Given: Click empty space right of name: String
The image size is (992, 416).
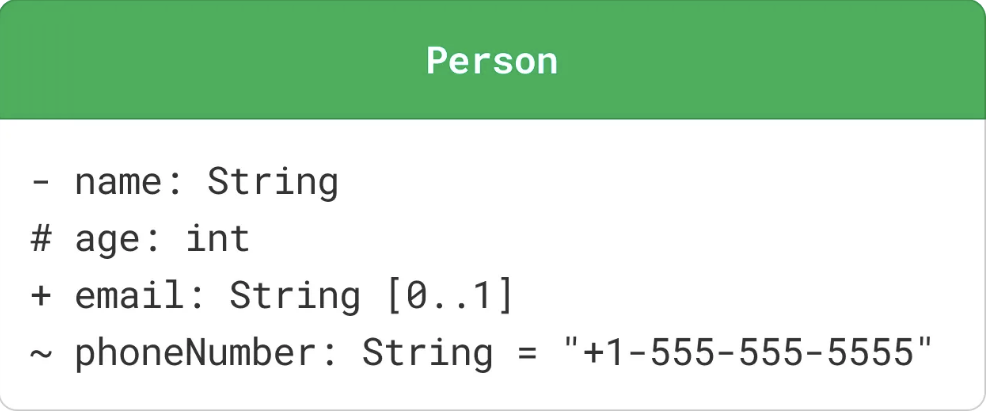Looking at the screenshot, I should click(x=650, y=183).
